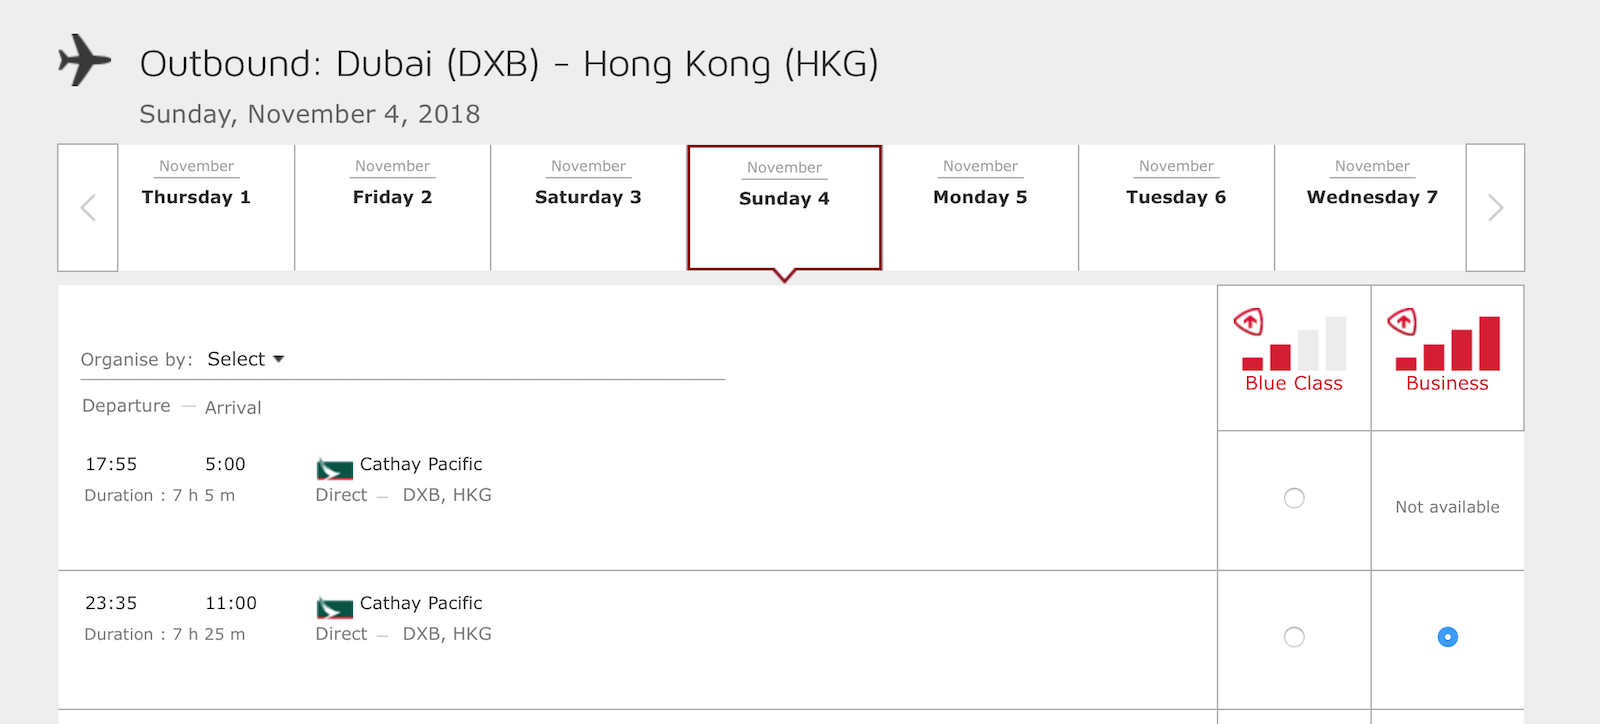Viewport: 1600px width, 724px height.
Task: Click the Business class signal bars icon
Action: tap(1448, 343)
